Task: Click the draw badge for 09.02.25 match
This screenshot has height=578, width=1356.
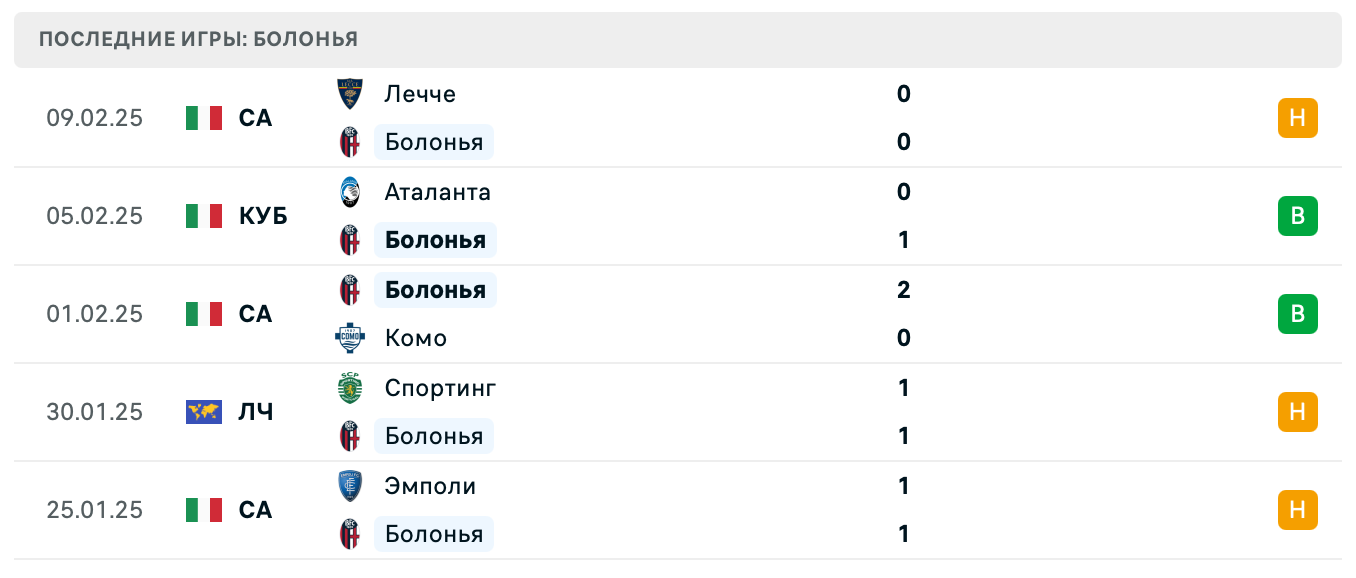Action: [1297, 118]
